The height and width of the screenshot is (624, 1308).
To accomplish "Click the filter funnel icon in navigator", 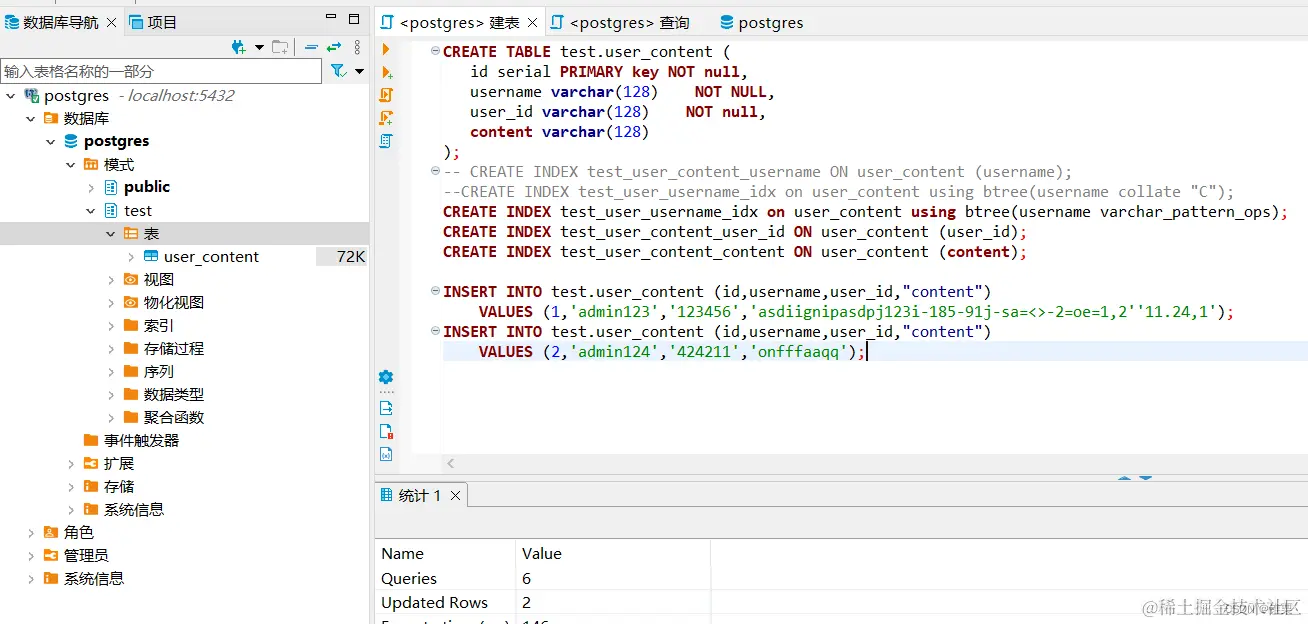I will tap(339, 71).
